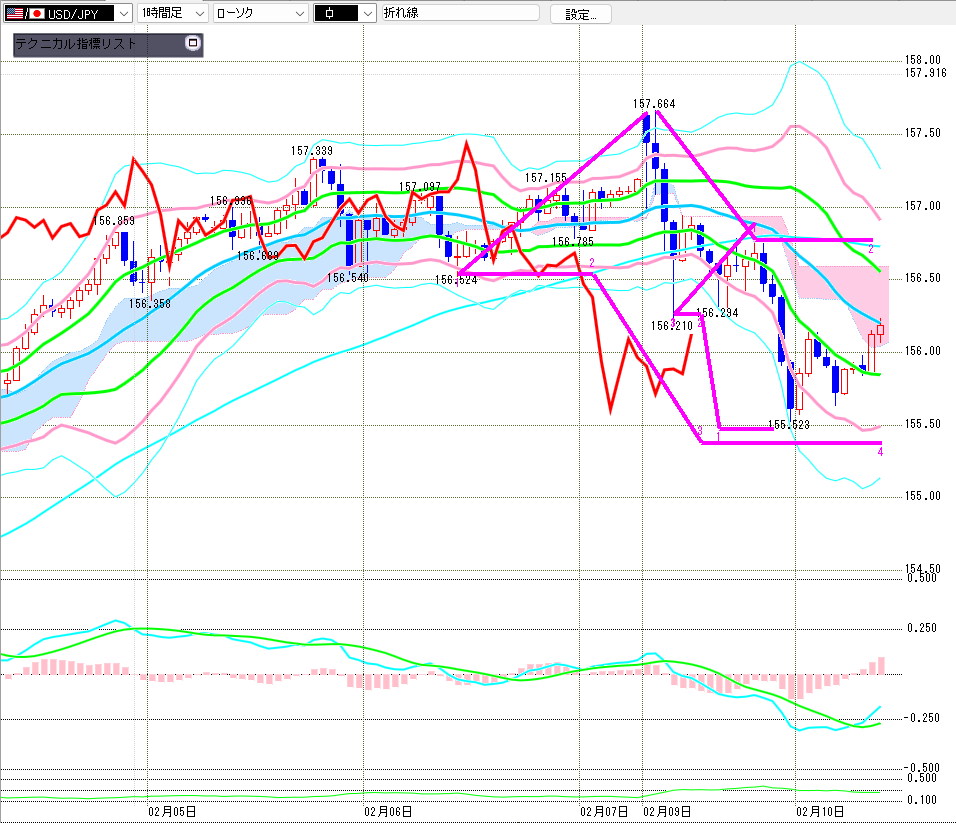Click the rightmost MACD histogram bar
This screenshot has width=956, height=823.
point(881,665)
